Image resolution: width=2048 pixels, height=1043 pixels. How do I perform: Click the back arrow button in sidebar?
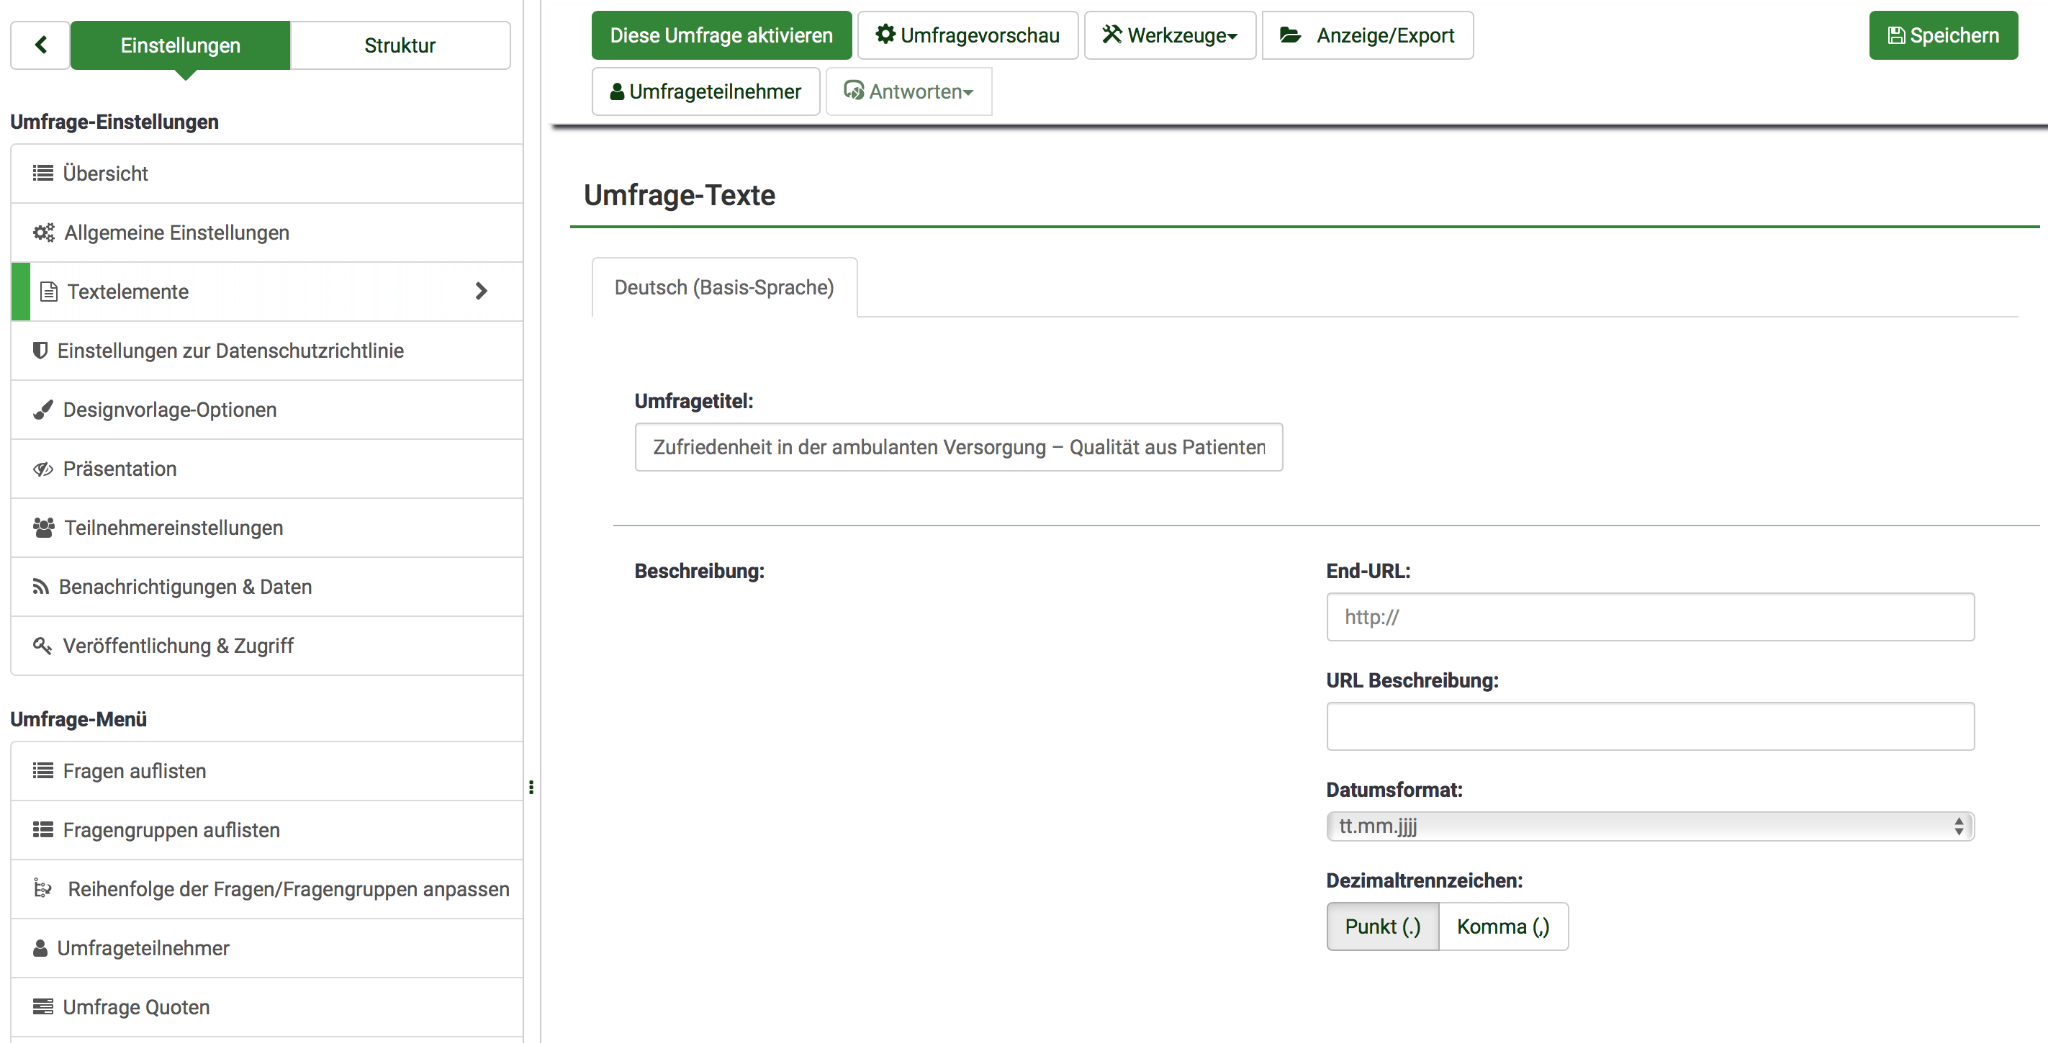40,45
